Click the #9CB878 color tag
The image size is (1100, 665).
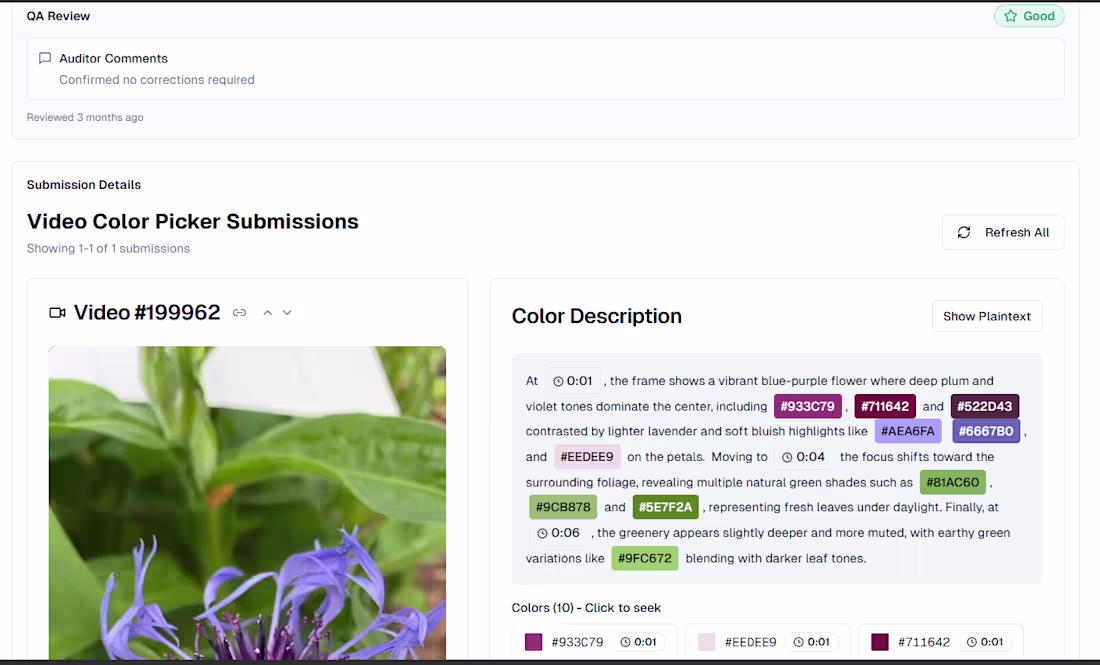coord(563,507)
